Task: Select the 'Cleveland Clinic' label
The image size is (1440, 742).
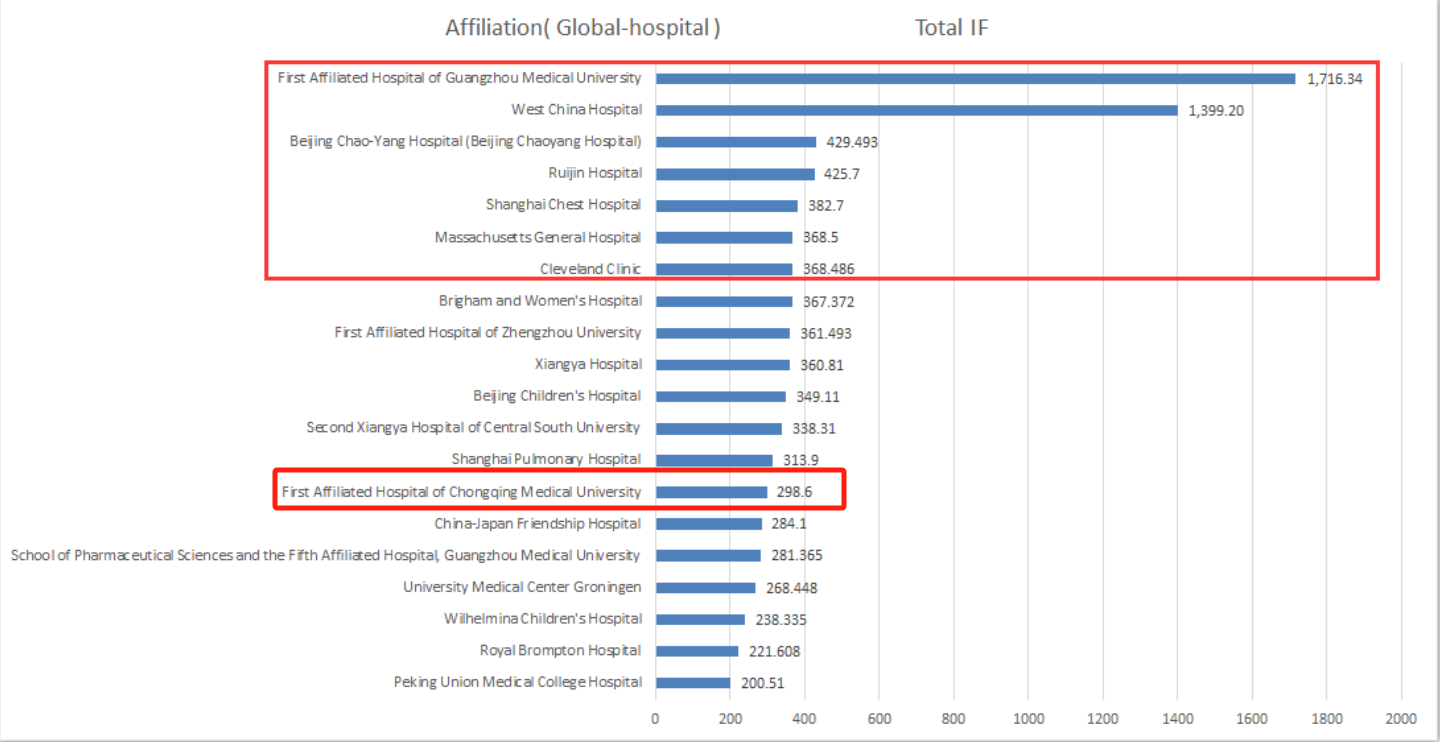Action: click(x=590, y=268)
